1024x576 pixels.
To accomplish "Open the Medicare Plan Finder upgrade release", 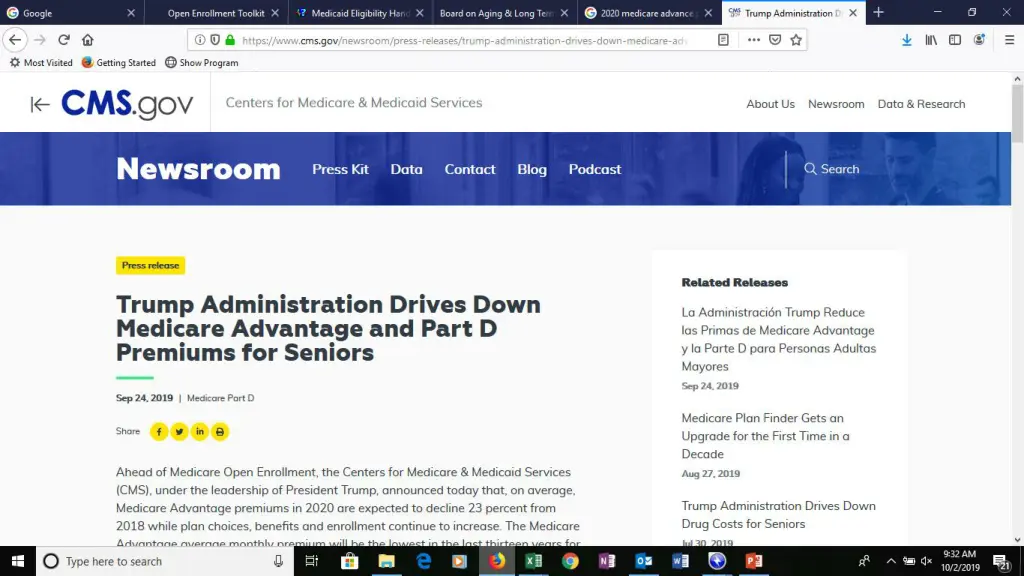I will coord(765,436).
